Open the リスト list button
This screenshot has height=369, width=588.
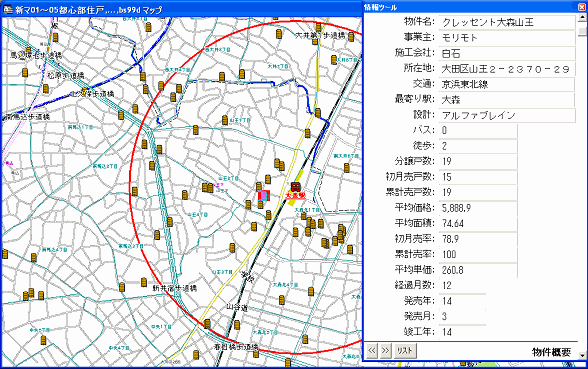coord(405,351)
